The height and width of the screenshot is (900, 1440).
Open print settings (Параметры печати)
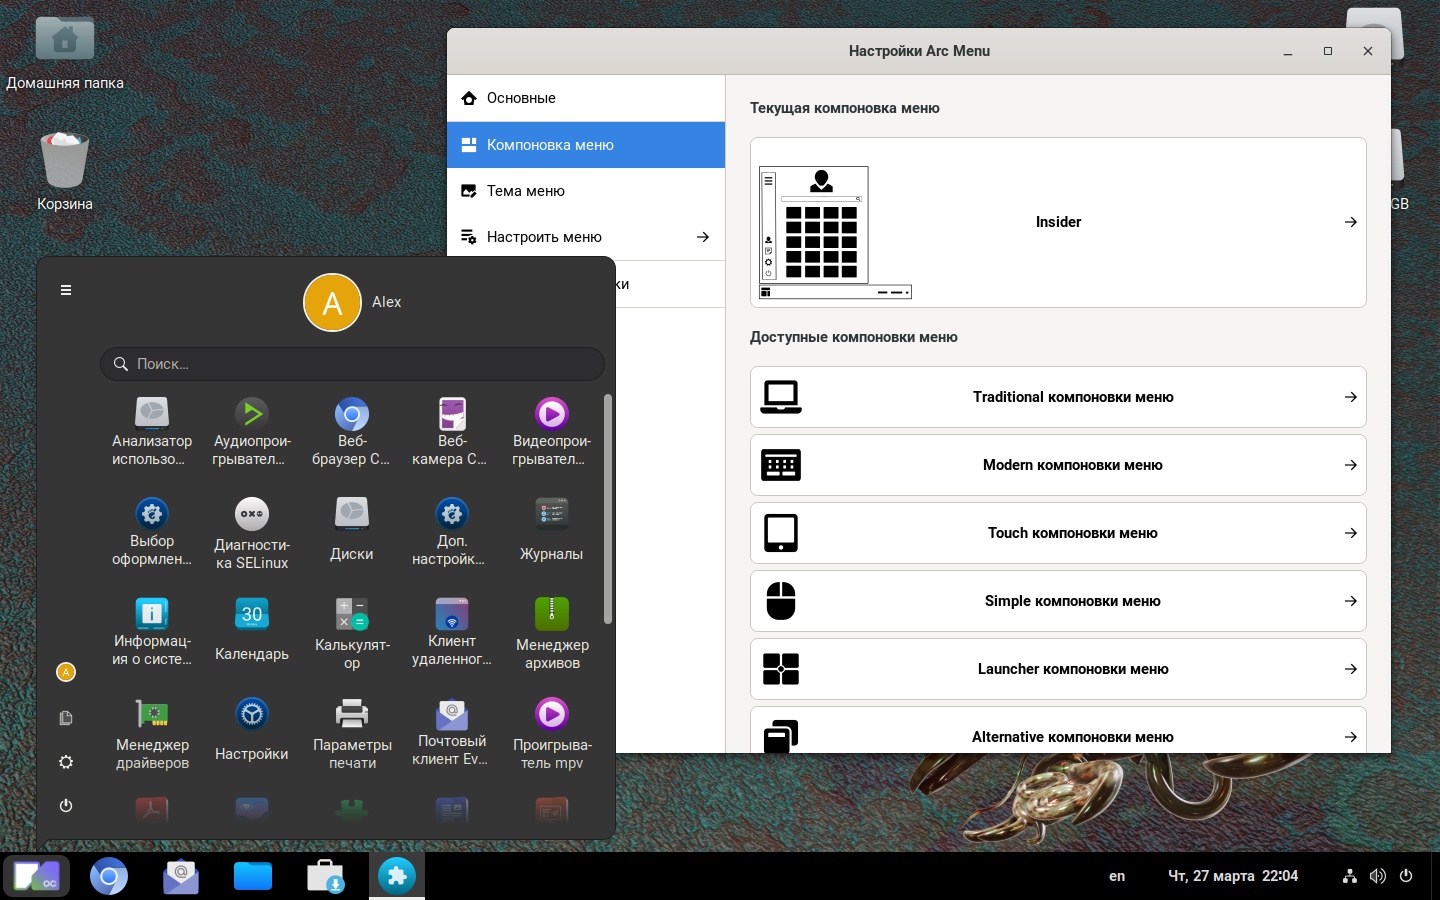tap(352, 734)
